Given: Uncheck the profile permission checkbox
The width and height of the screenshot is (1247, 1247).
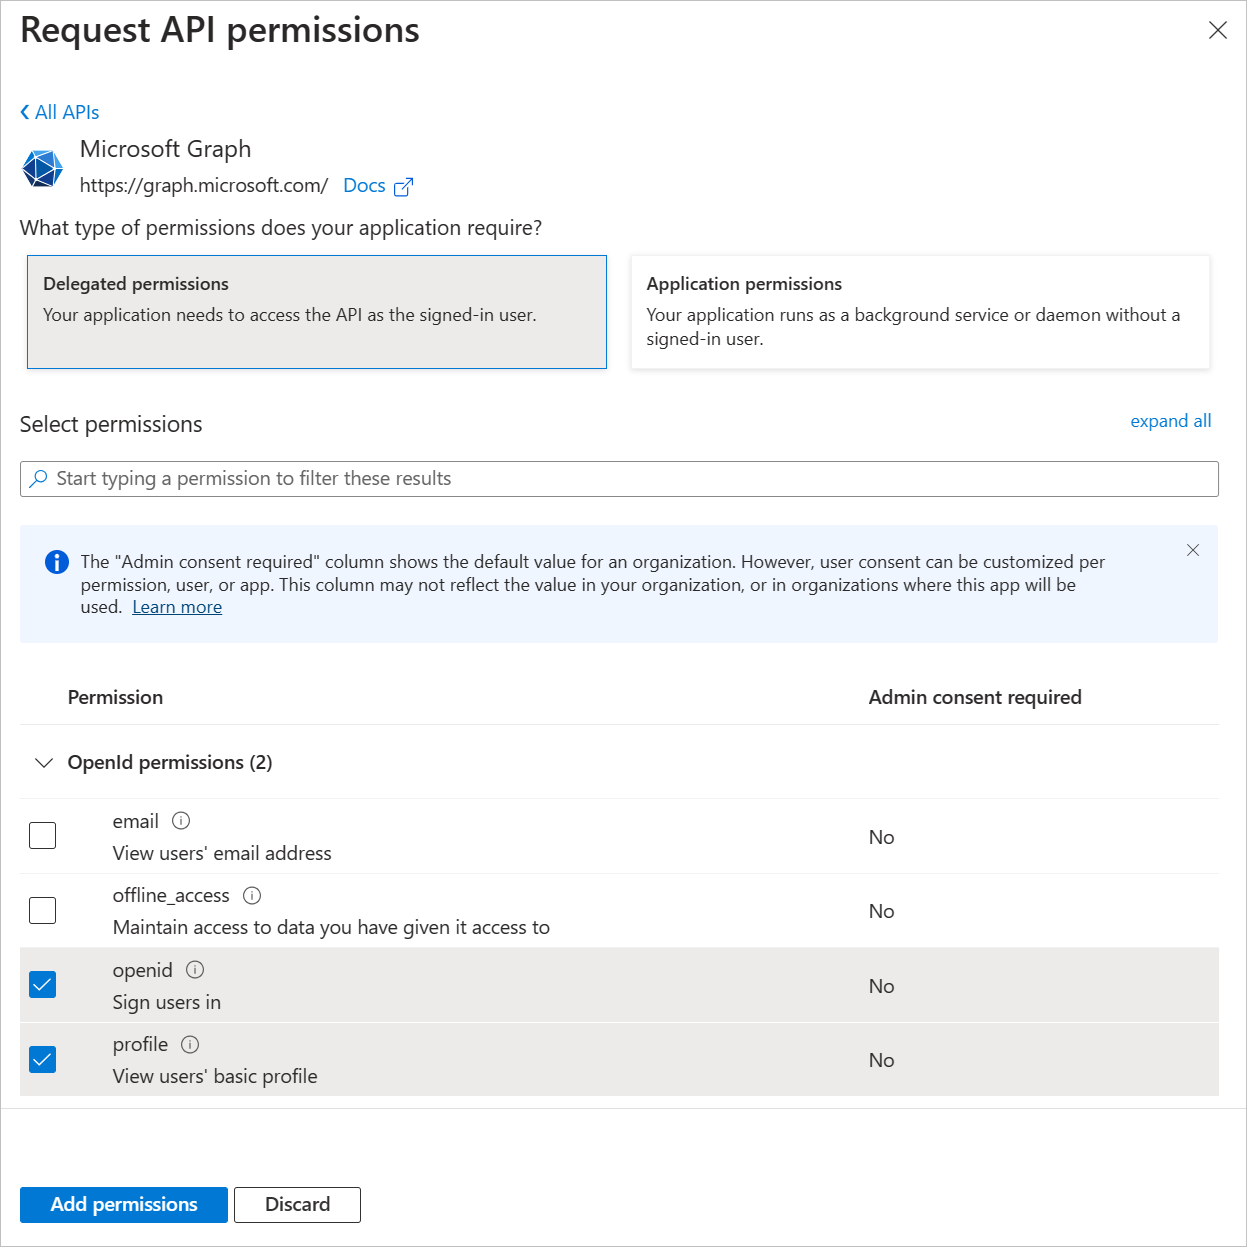Looking at the screenshot, I should pyautogui.click(x=43, y=1059).
